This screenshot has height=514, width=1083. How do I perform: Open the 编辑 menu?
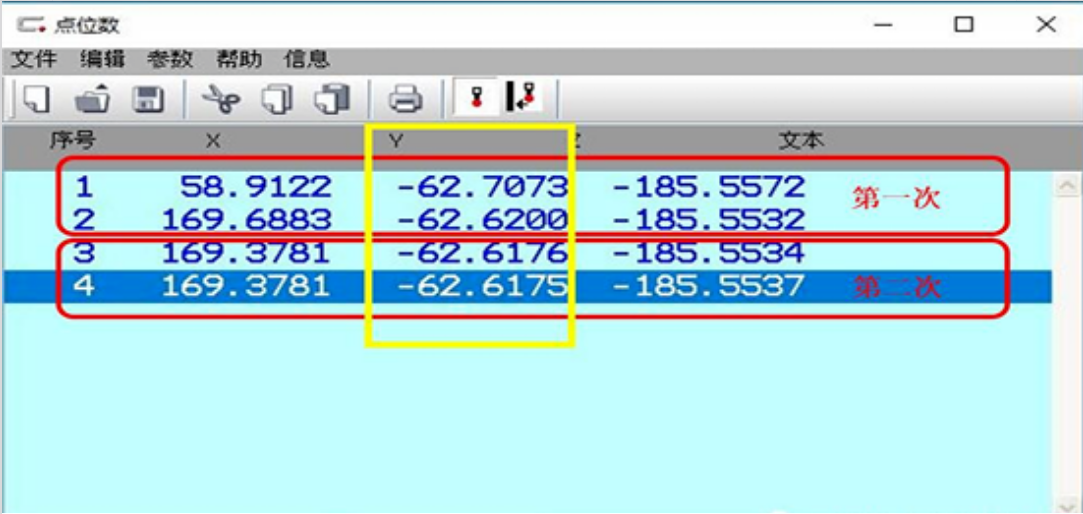point(102,60)
